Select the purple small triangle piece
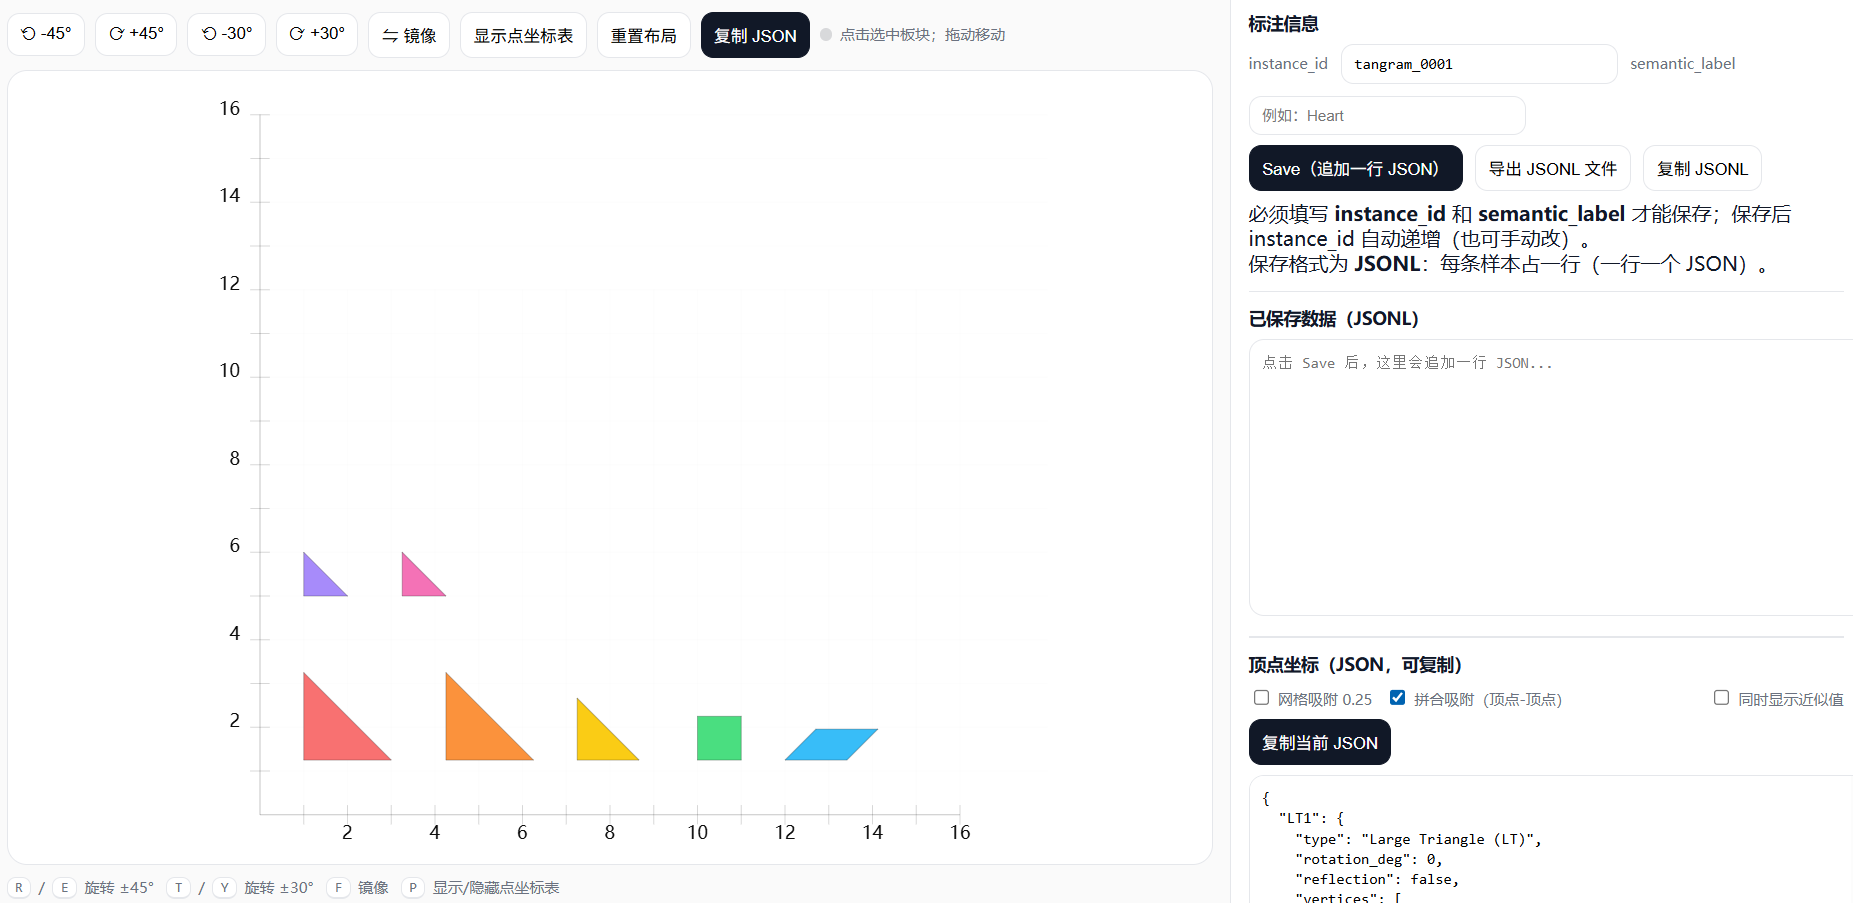Screen dimensions: 1853x903 [319, 580]
